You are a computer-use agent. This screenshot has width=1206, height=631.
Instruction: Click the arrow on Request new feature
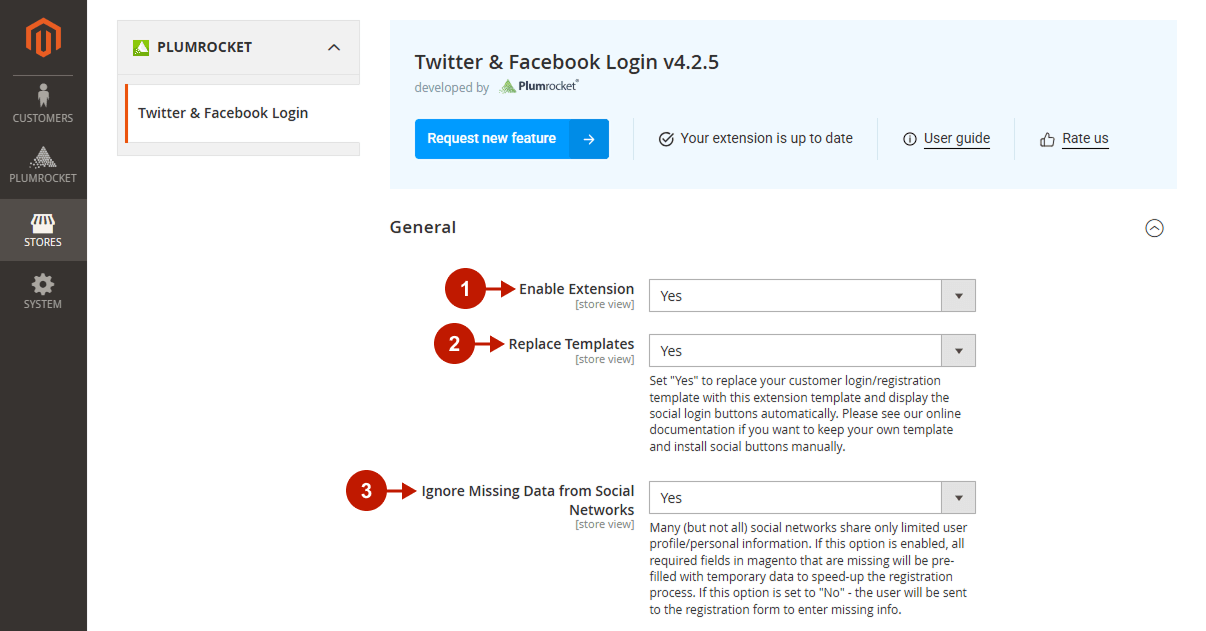[x=589, y=139]
